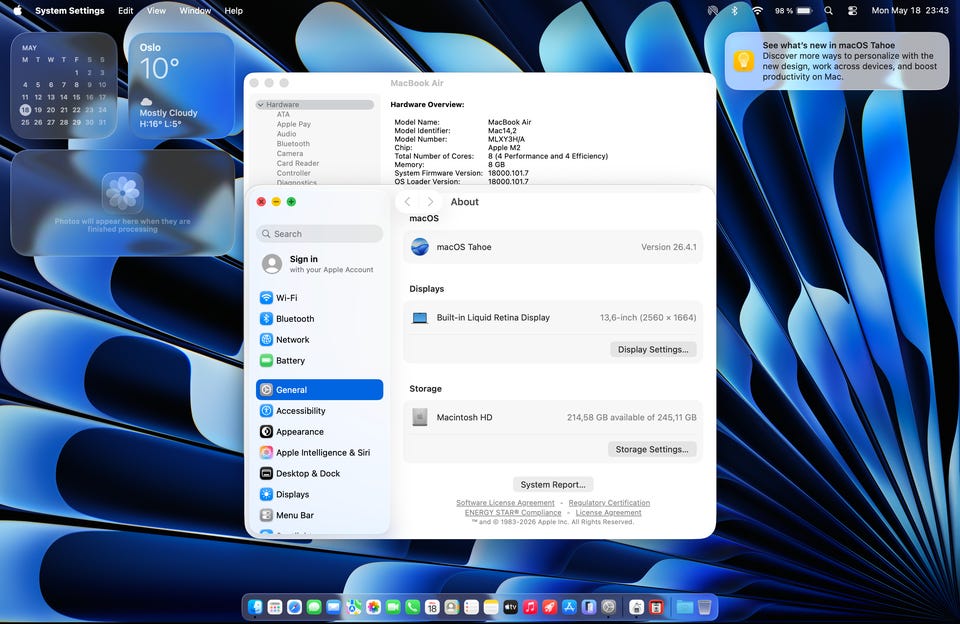The image size is (960, 624).
Task: Open the Regulatory Certification link
Action: tap(609, 503)
